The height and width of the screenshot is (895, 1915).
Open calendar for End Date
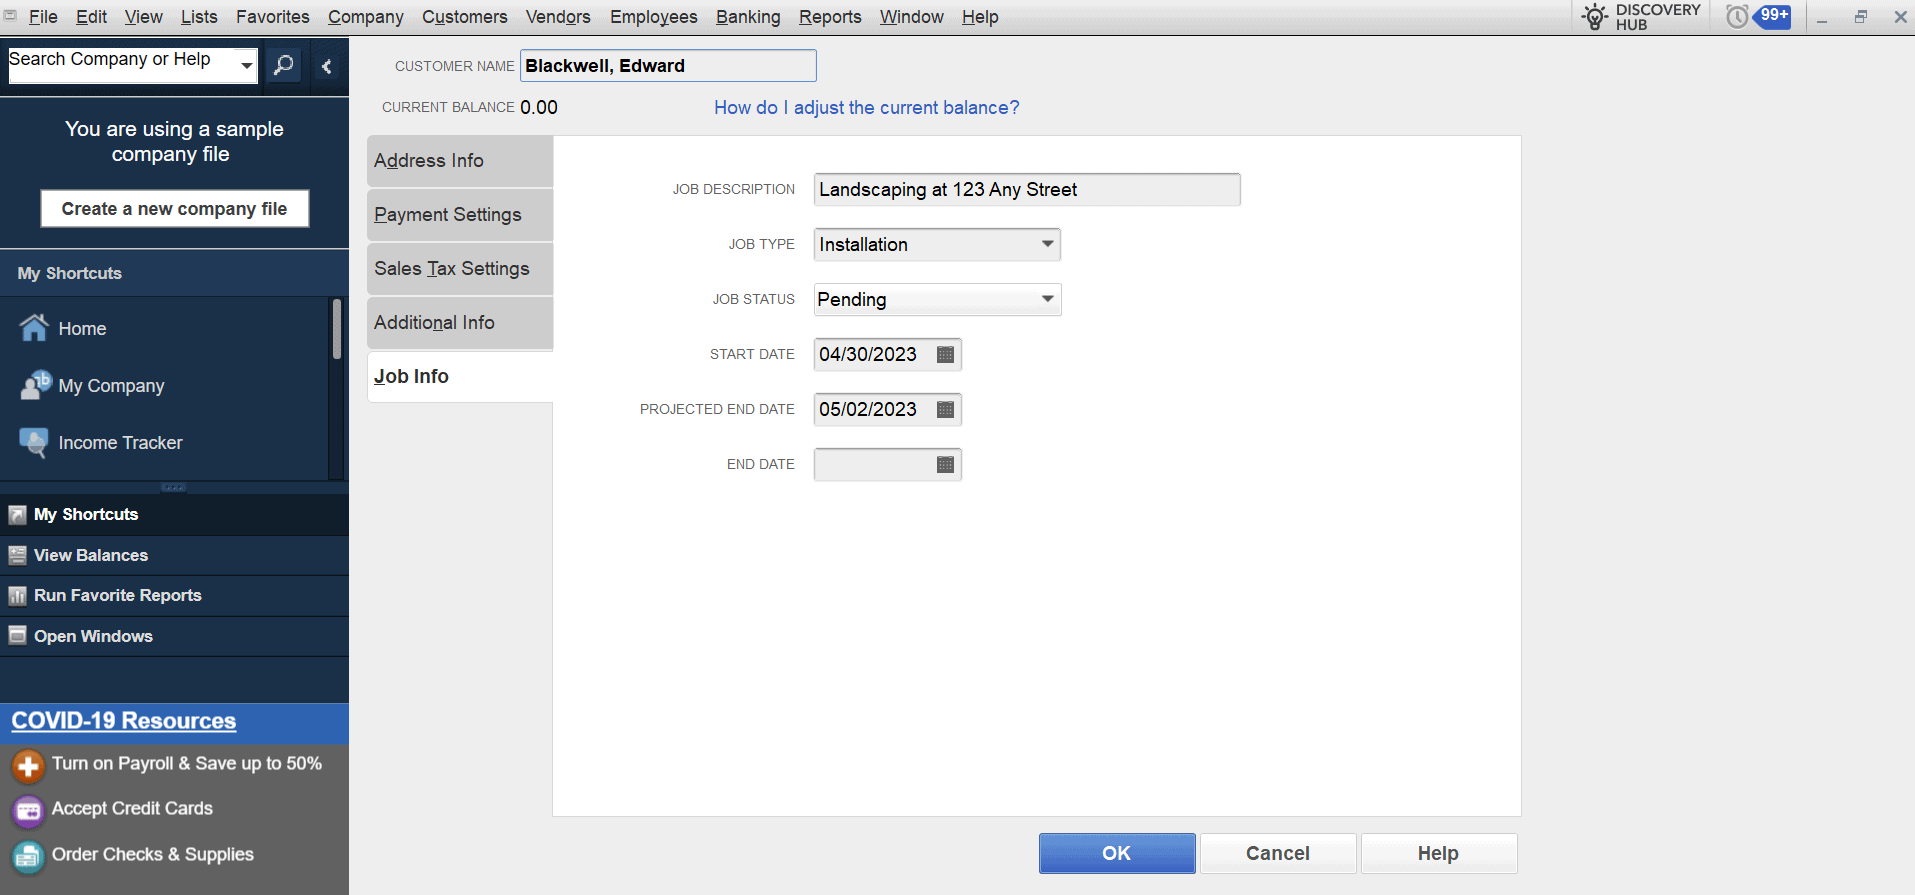point(945,464)
